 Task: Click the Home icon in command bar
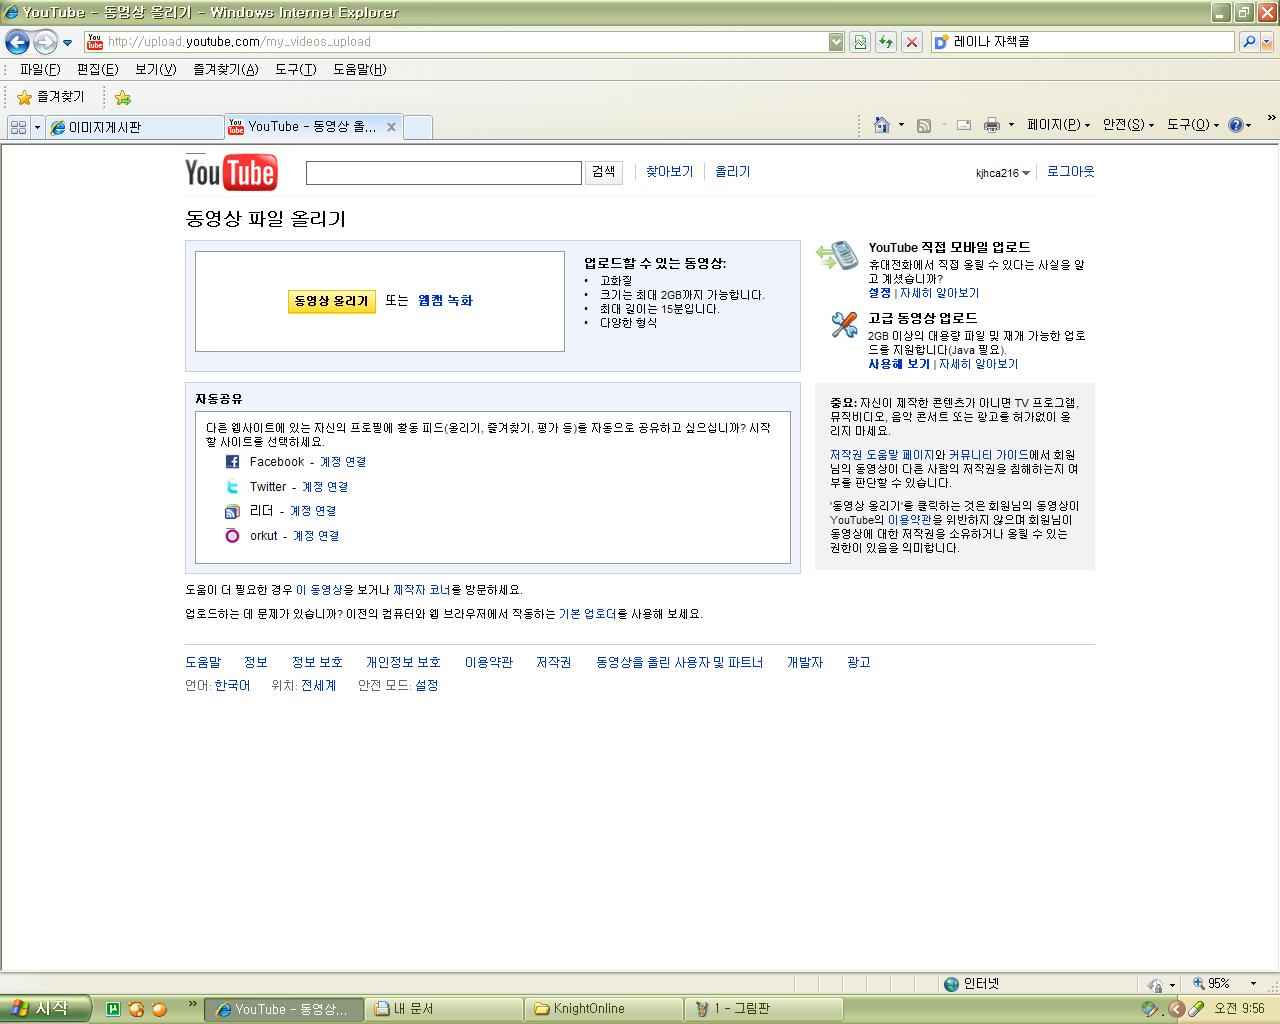pyautogui.click(x=881, y=125)
